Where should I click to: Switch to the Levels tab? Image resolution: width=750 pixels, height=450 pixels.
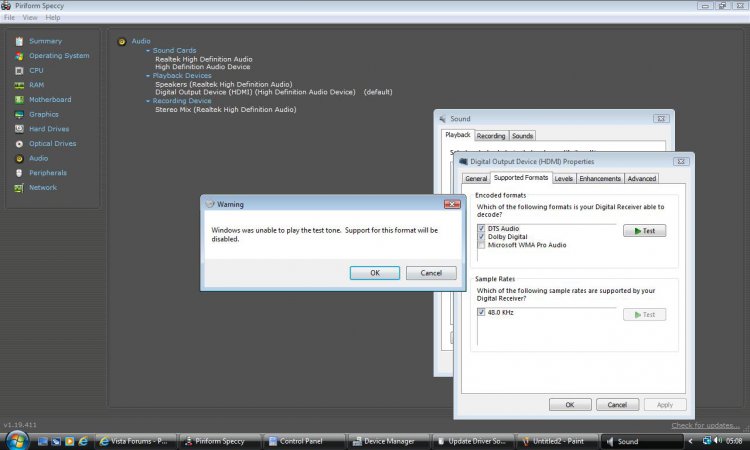pos(563,178)
